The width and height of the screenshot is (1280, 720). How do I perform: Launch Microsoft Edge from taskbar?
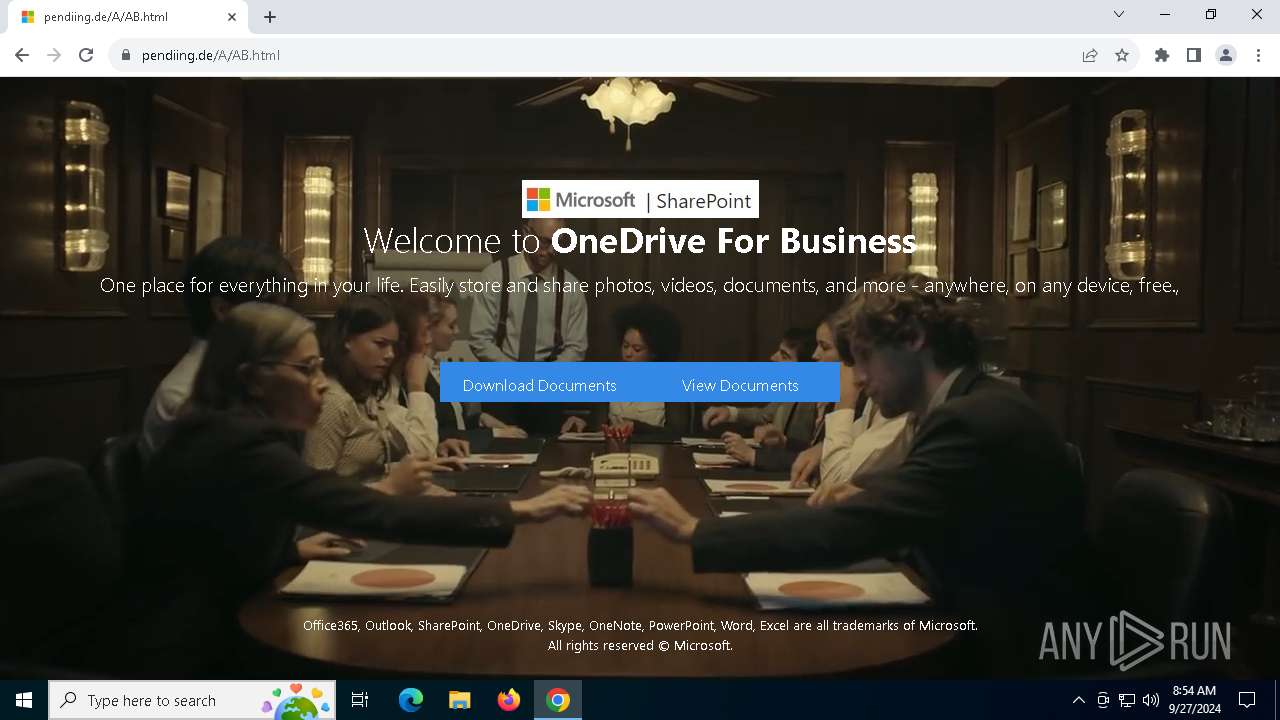pos(411,700)
